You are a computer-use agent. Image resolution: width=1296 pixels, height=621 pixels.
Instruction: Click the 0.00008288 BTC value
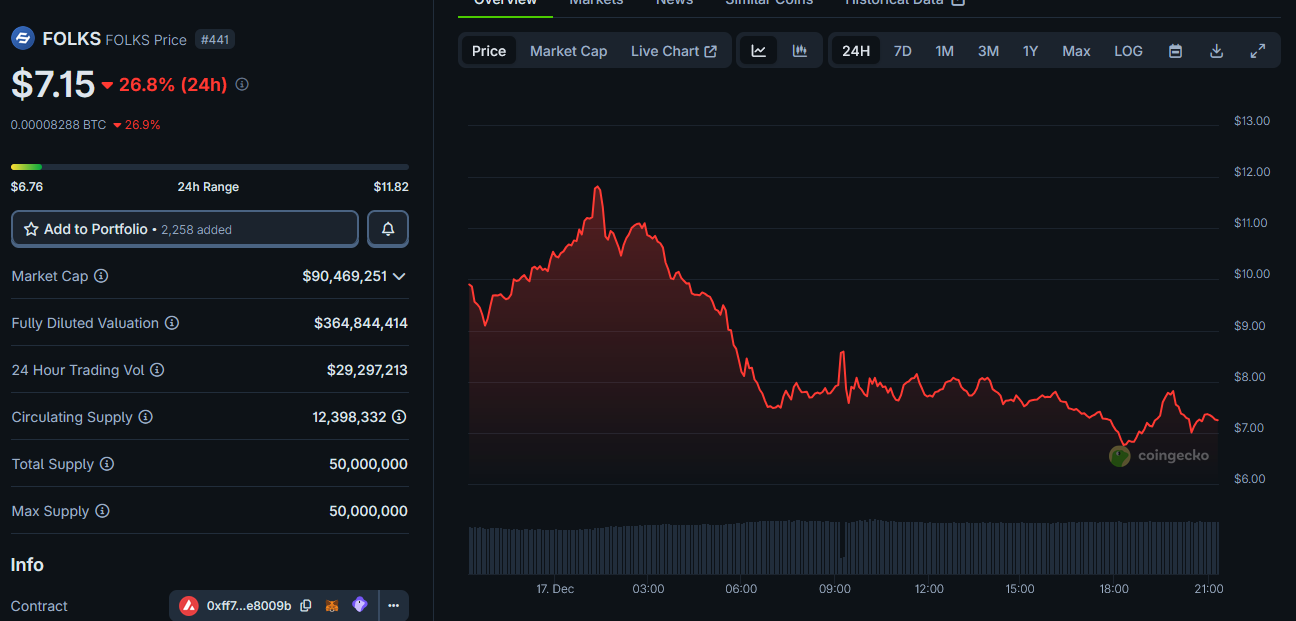[58, 125]
